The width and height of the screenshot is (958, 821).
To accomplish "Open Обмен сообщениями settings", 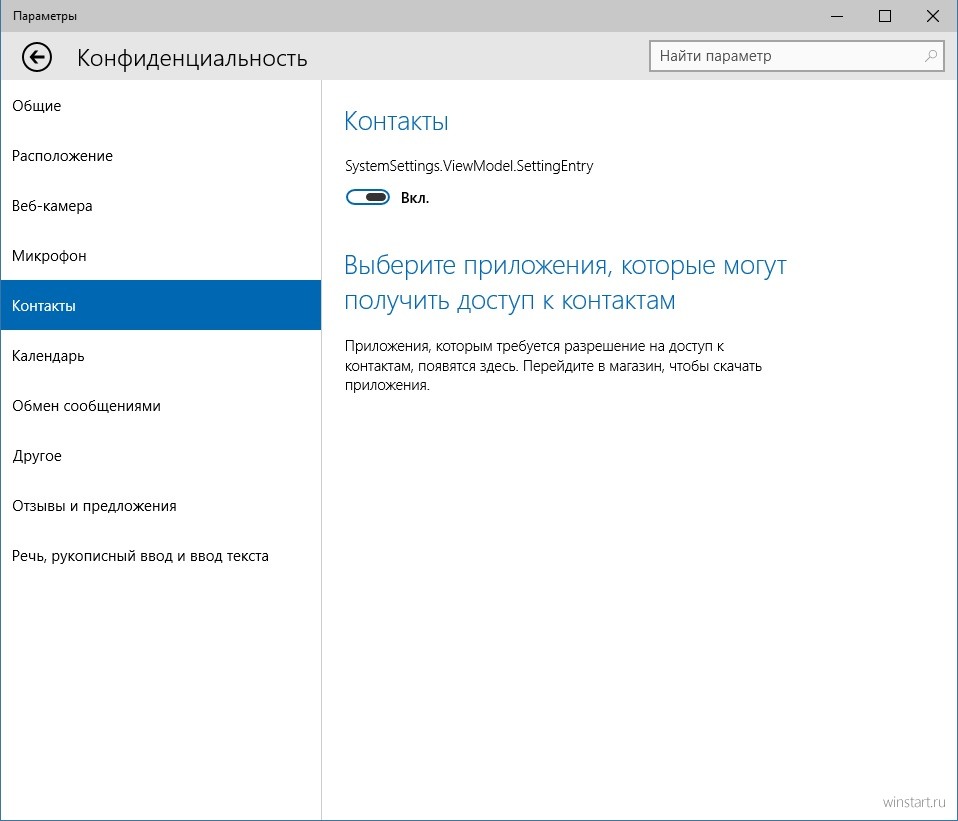I will pos(86,406).
